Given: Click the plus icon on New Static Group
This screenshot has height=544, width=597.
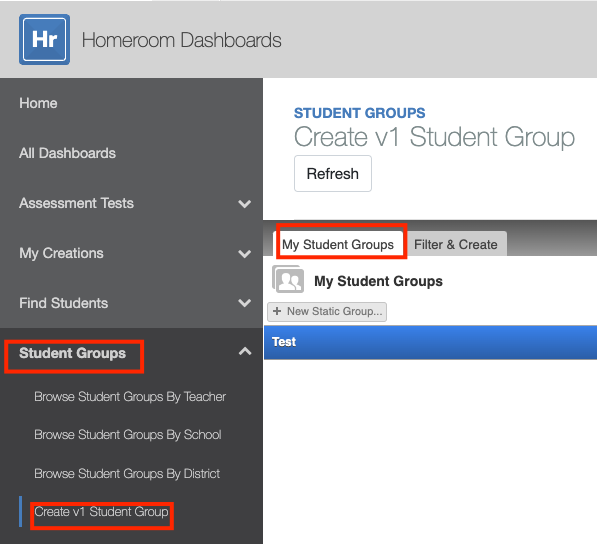Looking at the screenshot, I should click(x=277, y=311).
